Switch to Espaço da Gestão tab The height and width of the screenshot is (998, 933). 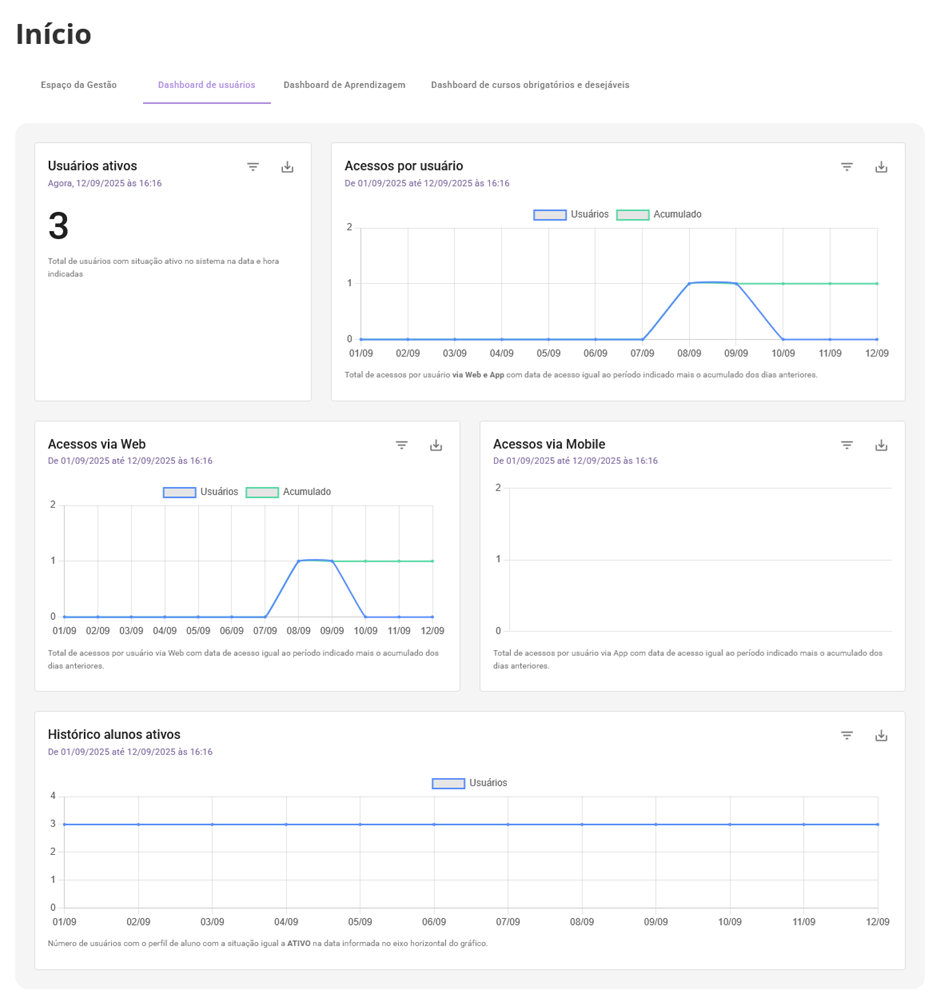tap(79, 85)
